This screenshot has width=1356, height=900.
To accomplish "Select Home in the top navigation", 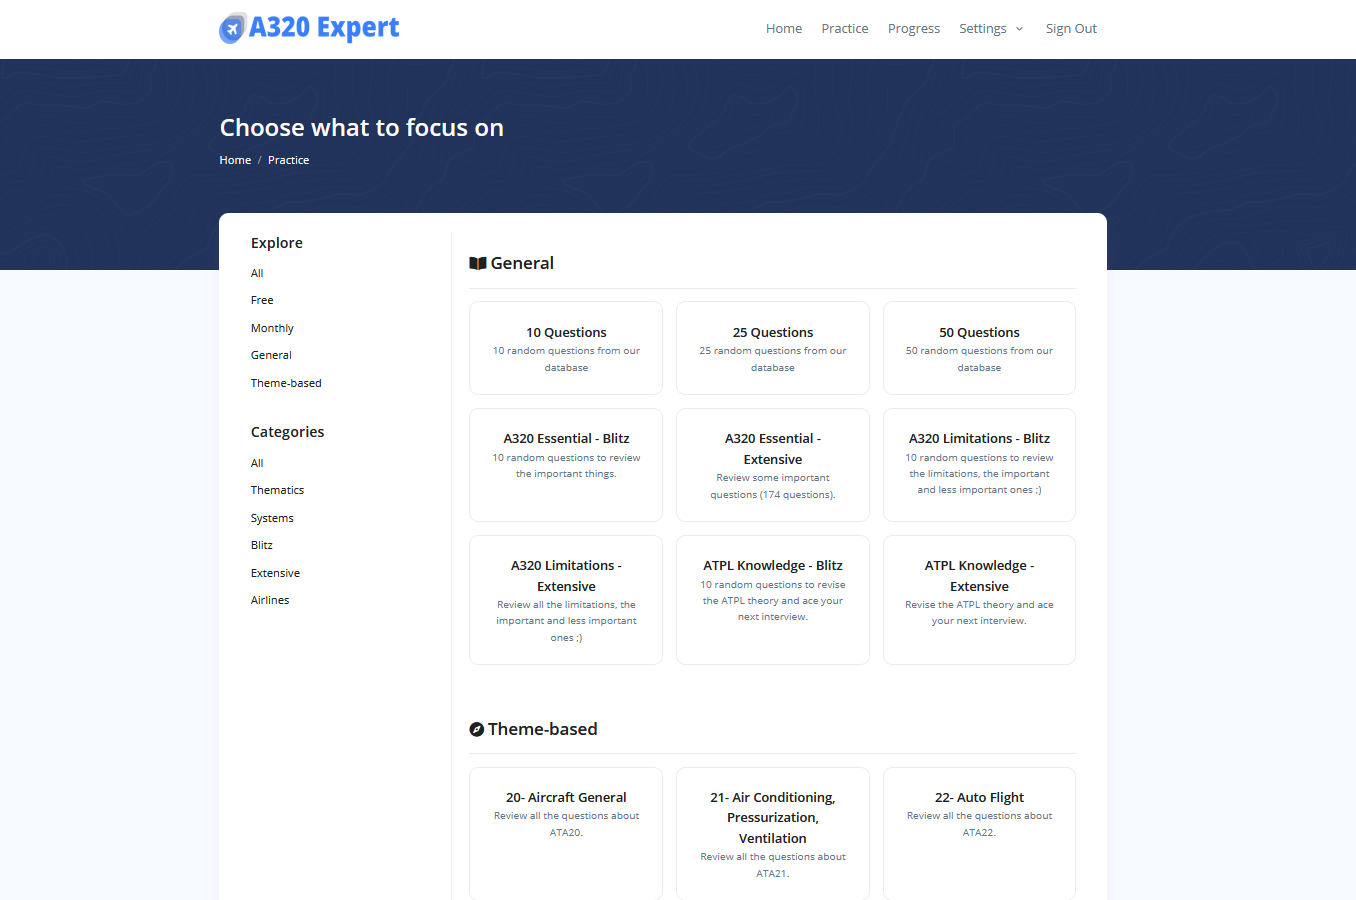I will [x=783, y=28].
